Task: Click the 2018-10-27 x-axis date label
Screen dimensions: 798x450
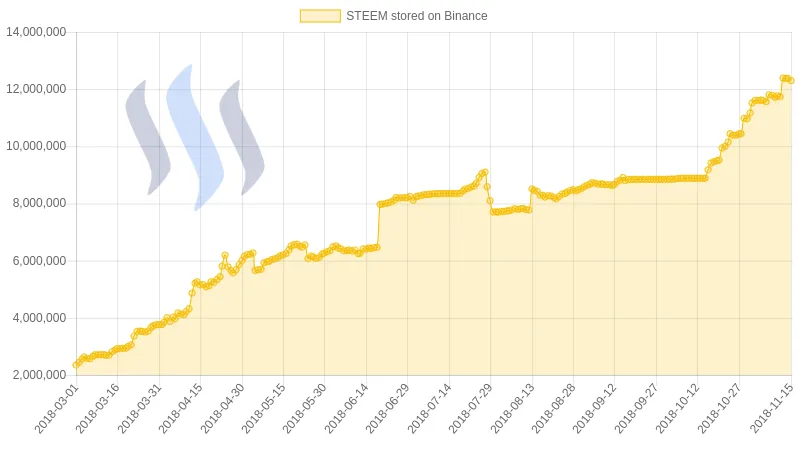Action: pyautogui.click(x=718, y=408)
